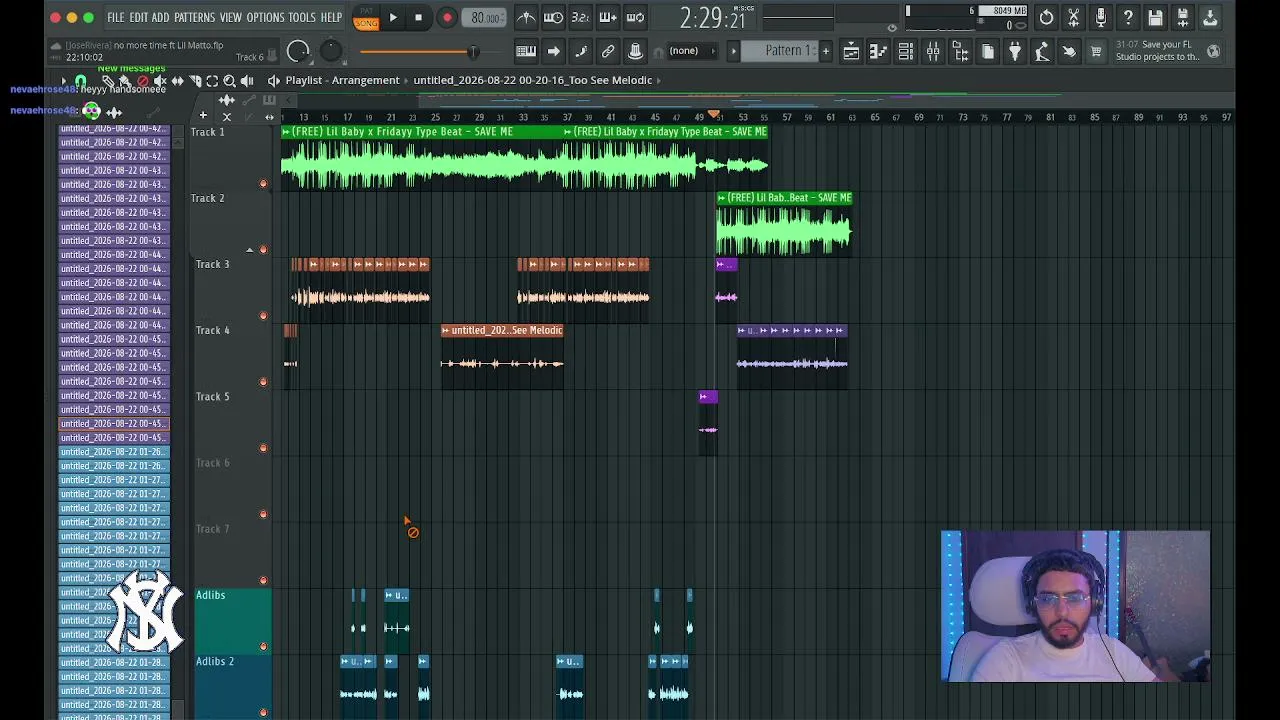The image size is (1280, 720).
Task: Open the PATTERNS menu
Action: tap(194, 17)
